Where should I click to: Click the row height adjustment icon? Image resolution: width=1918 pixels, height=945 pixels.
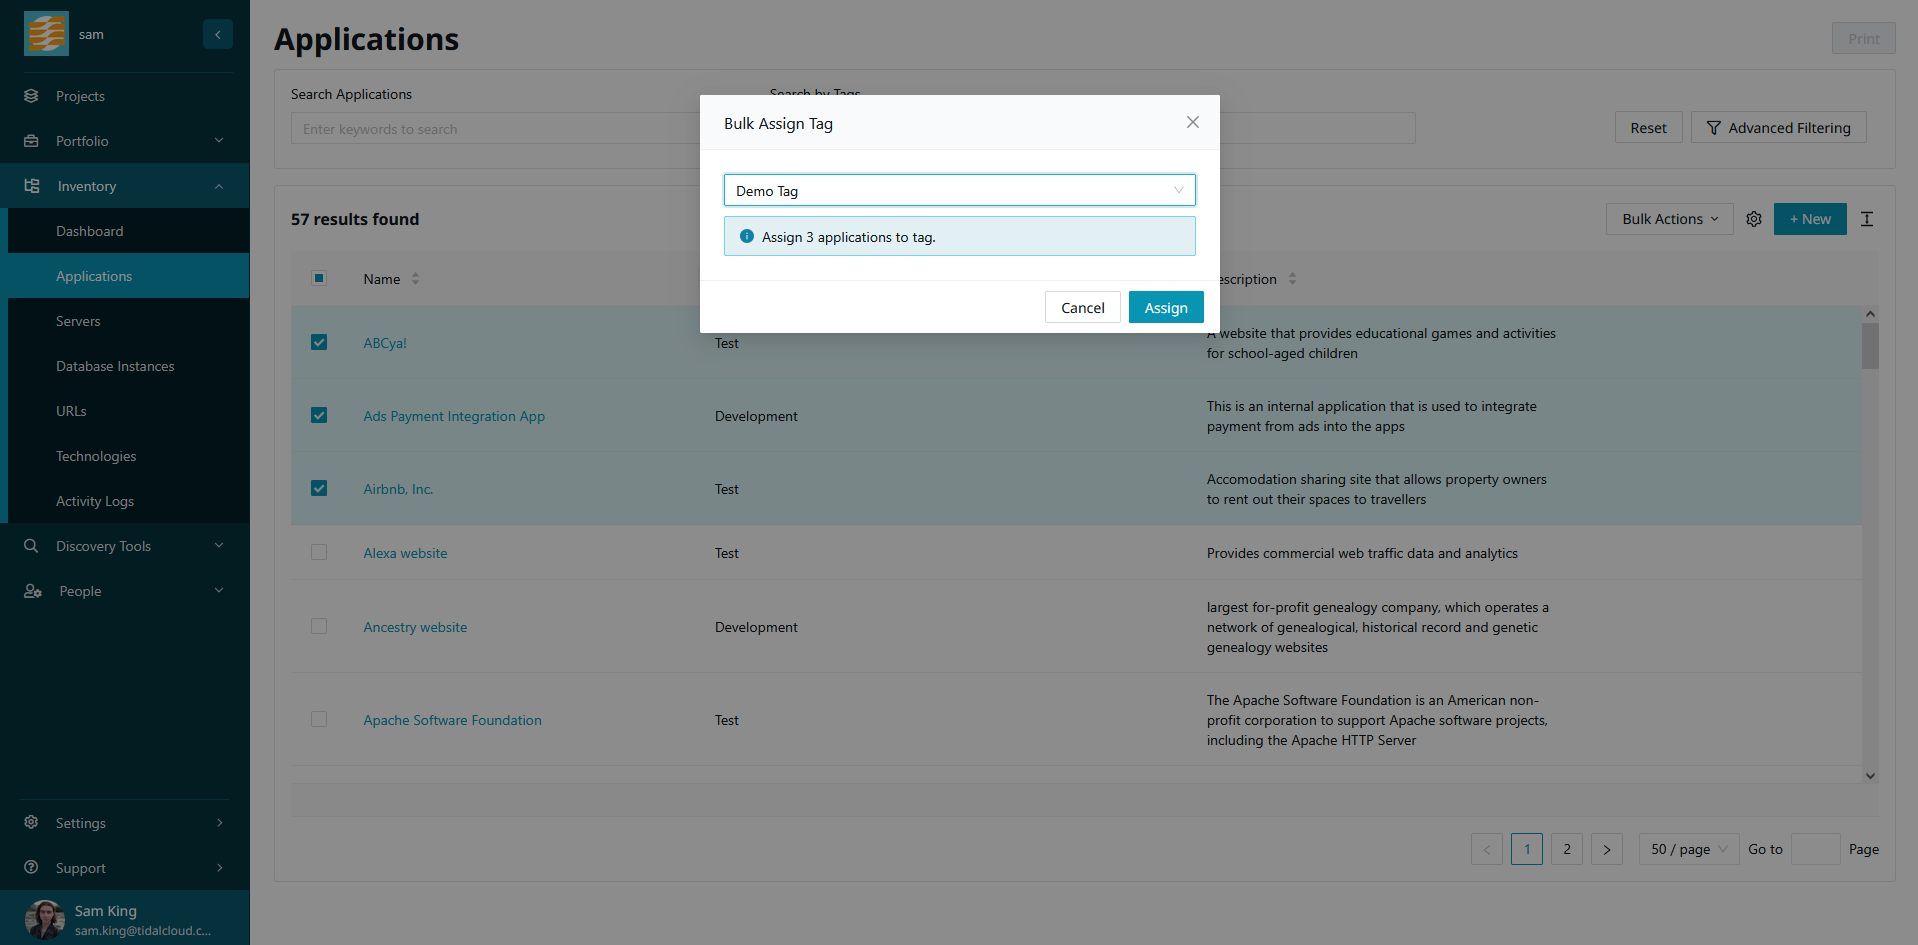click(x=1867, y=219)
